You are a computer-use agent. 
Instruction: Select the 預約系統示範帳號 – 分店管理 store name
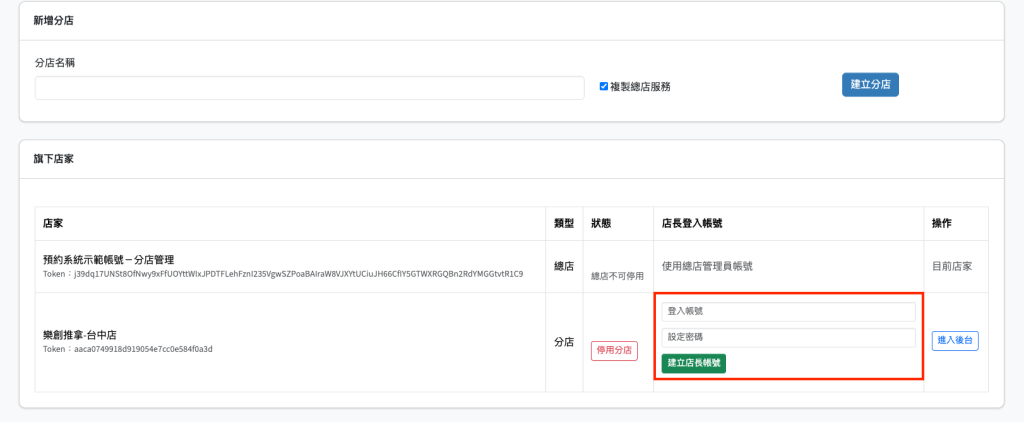click(108, 260)
